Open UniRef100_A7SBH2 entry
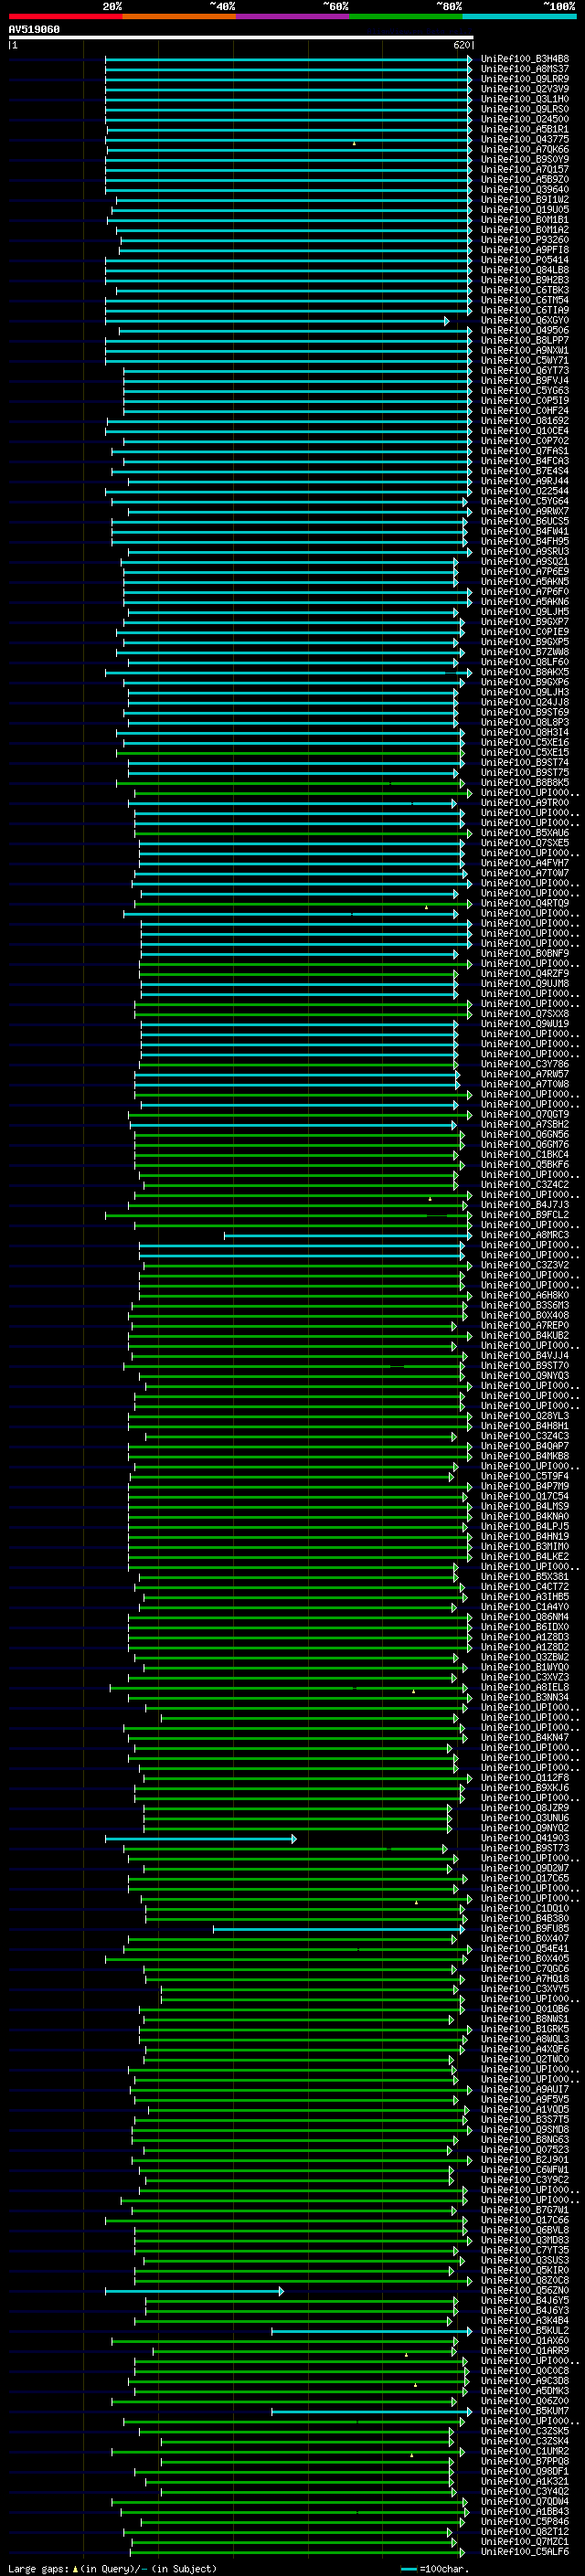This screenshot has height=2576, width=585. [525, 1124]
